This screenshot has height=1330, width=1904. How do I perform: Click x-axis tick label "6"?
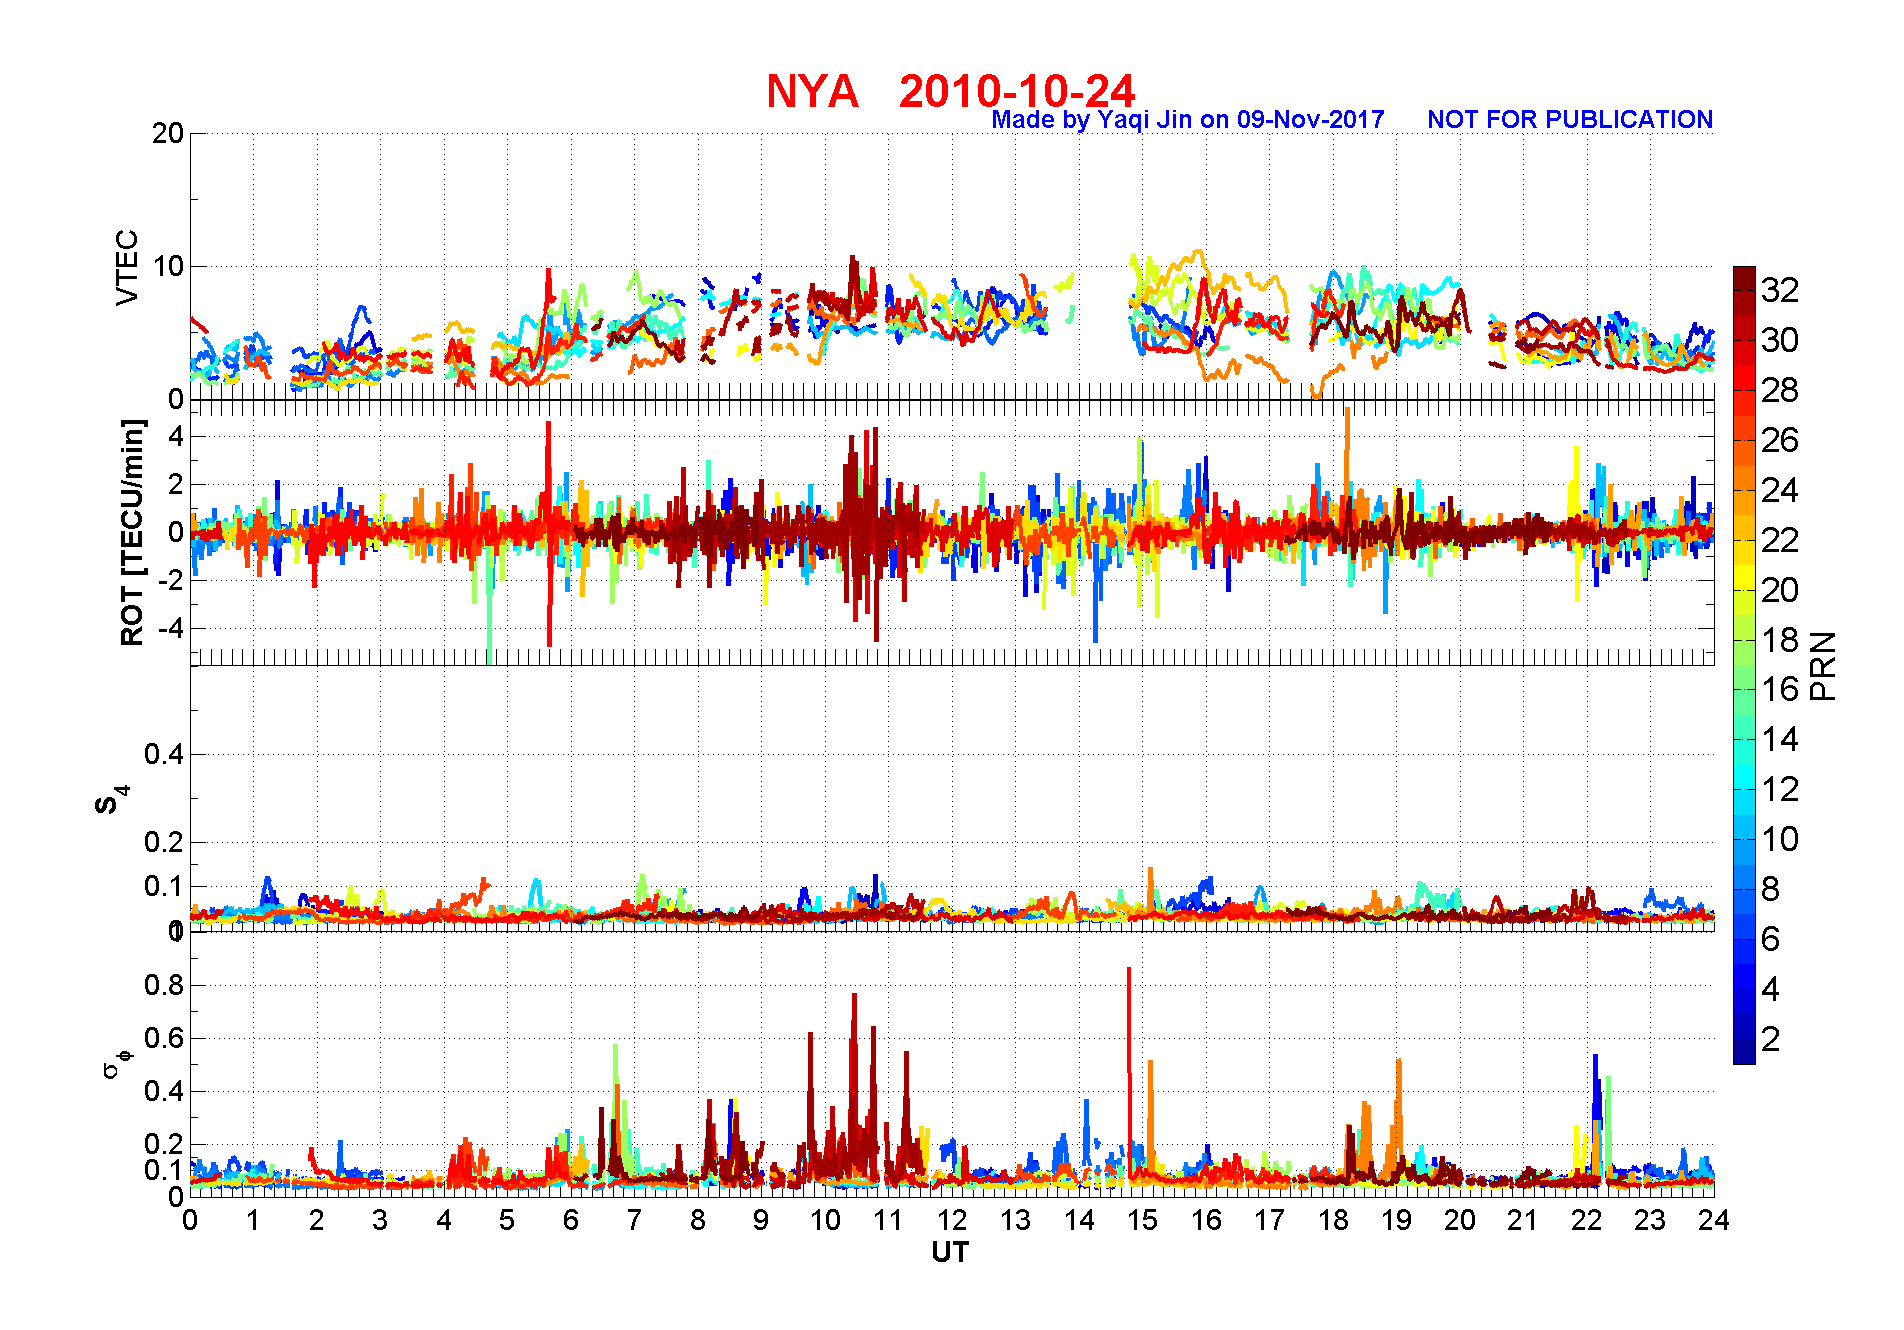(x=571, y=1220)
